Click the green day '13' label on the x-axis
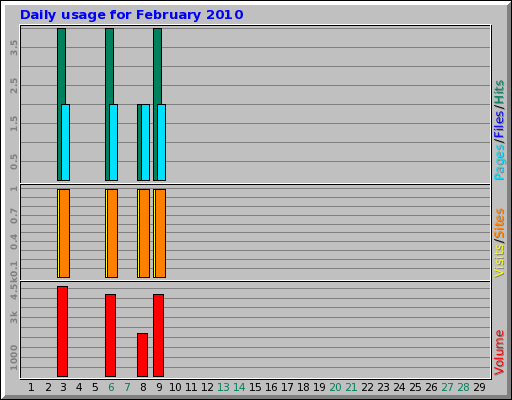This screenshot has width=512, height=400. 223,387
